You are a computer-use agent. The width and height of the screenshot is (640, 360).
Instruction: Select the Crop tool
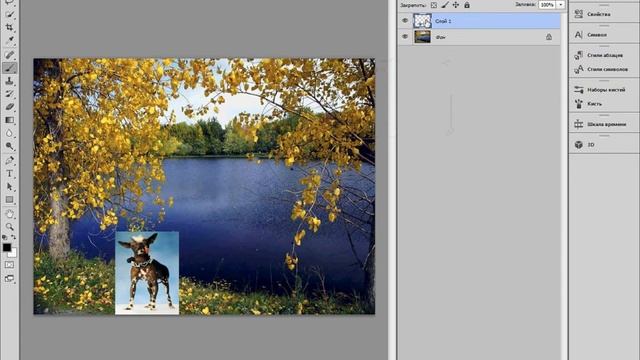point(9,27)
